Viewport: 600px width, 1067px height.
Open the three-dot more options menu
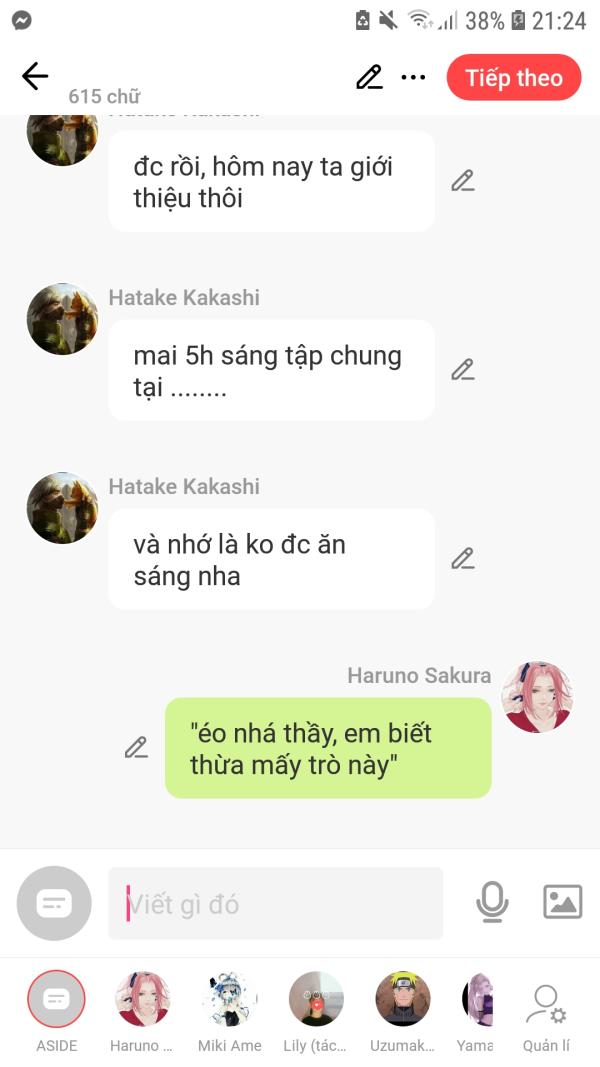[x=413, y=78]
